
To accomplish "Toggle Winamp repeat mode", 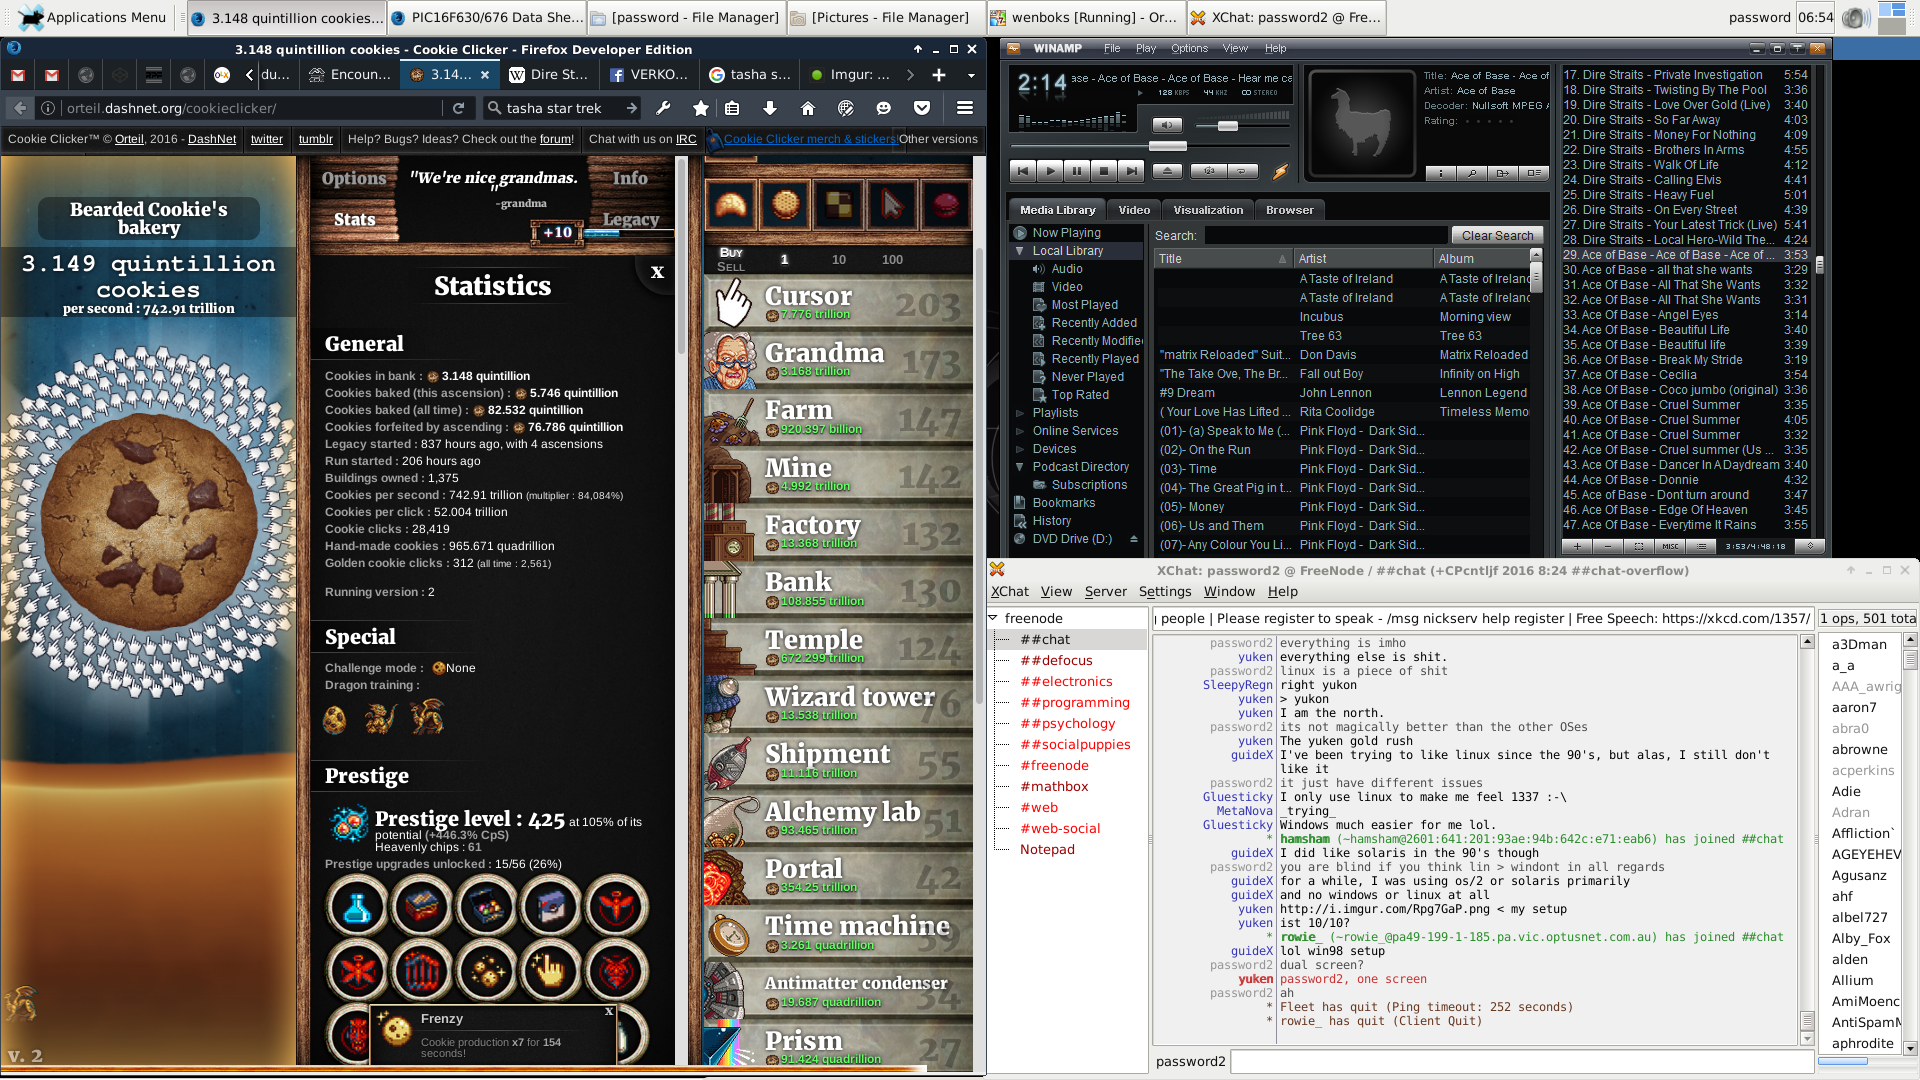I will pos(1242,171).
